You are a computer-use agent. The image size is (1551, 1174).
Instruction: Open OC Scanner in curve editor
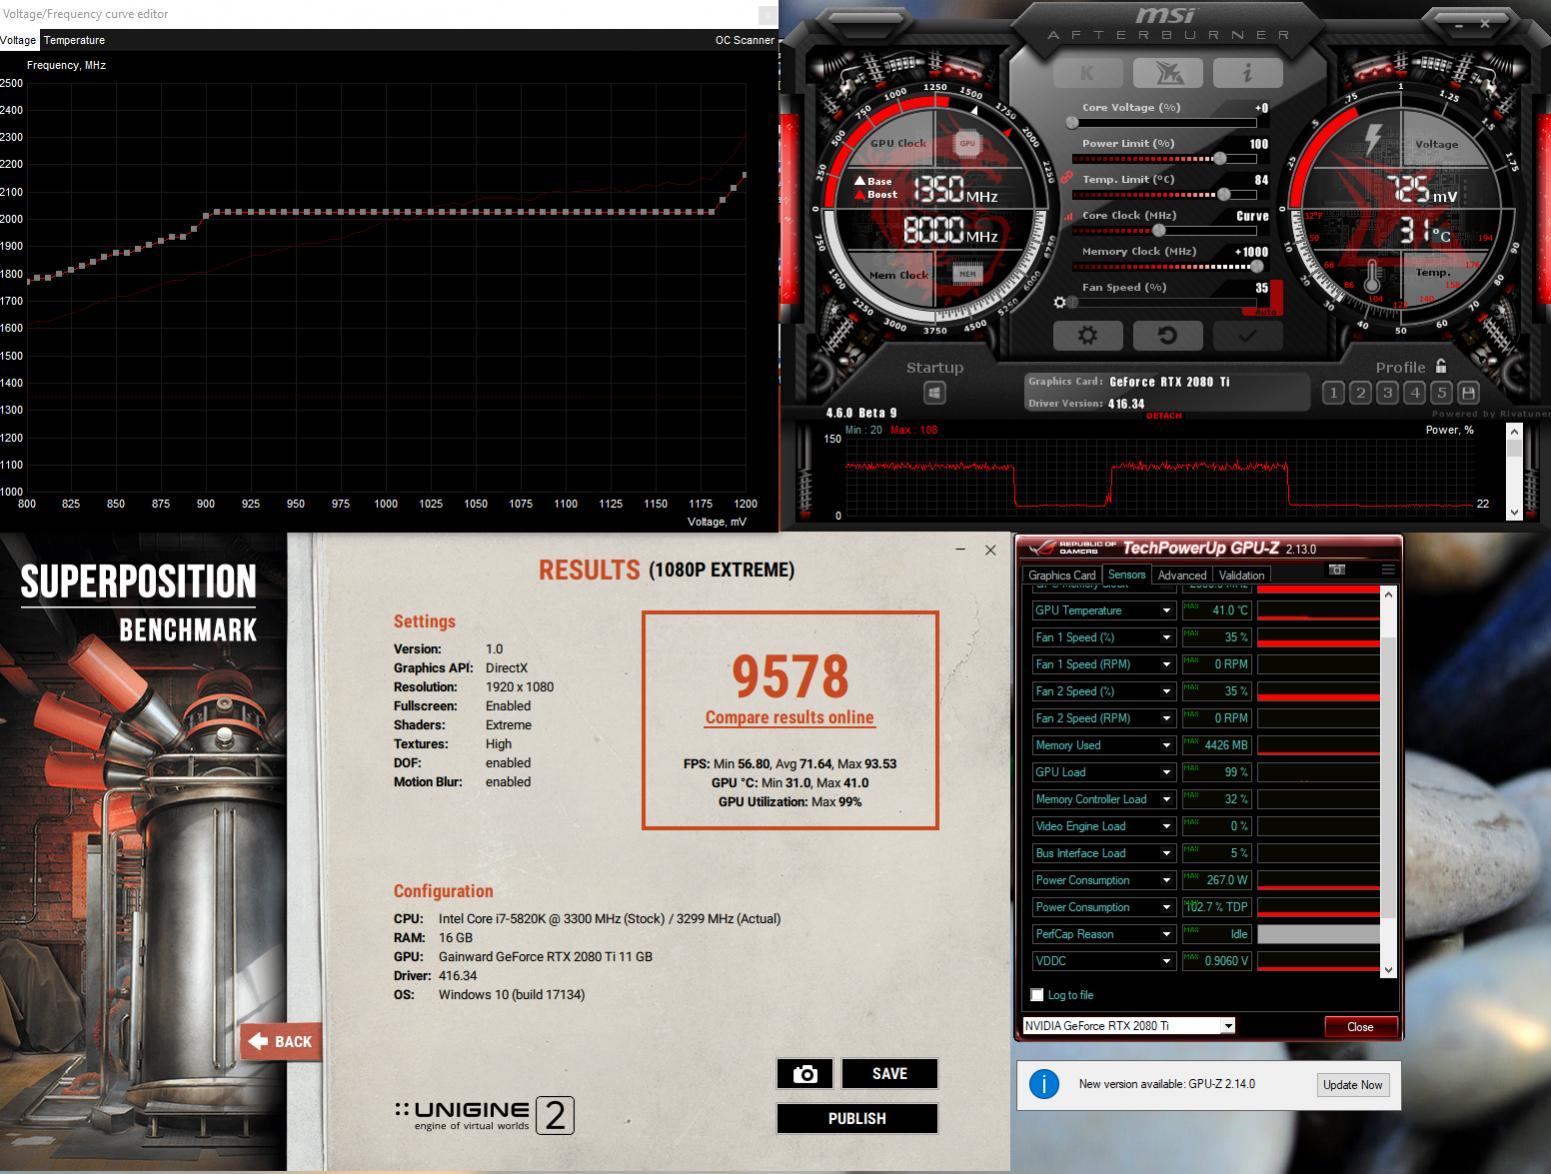point(744,40)
